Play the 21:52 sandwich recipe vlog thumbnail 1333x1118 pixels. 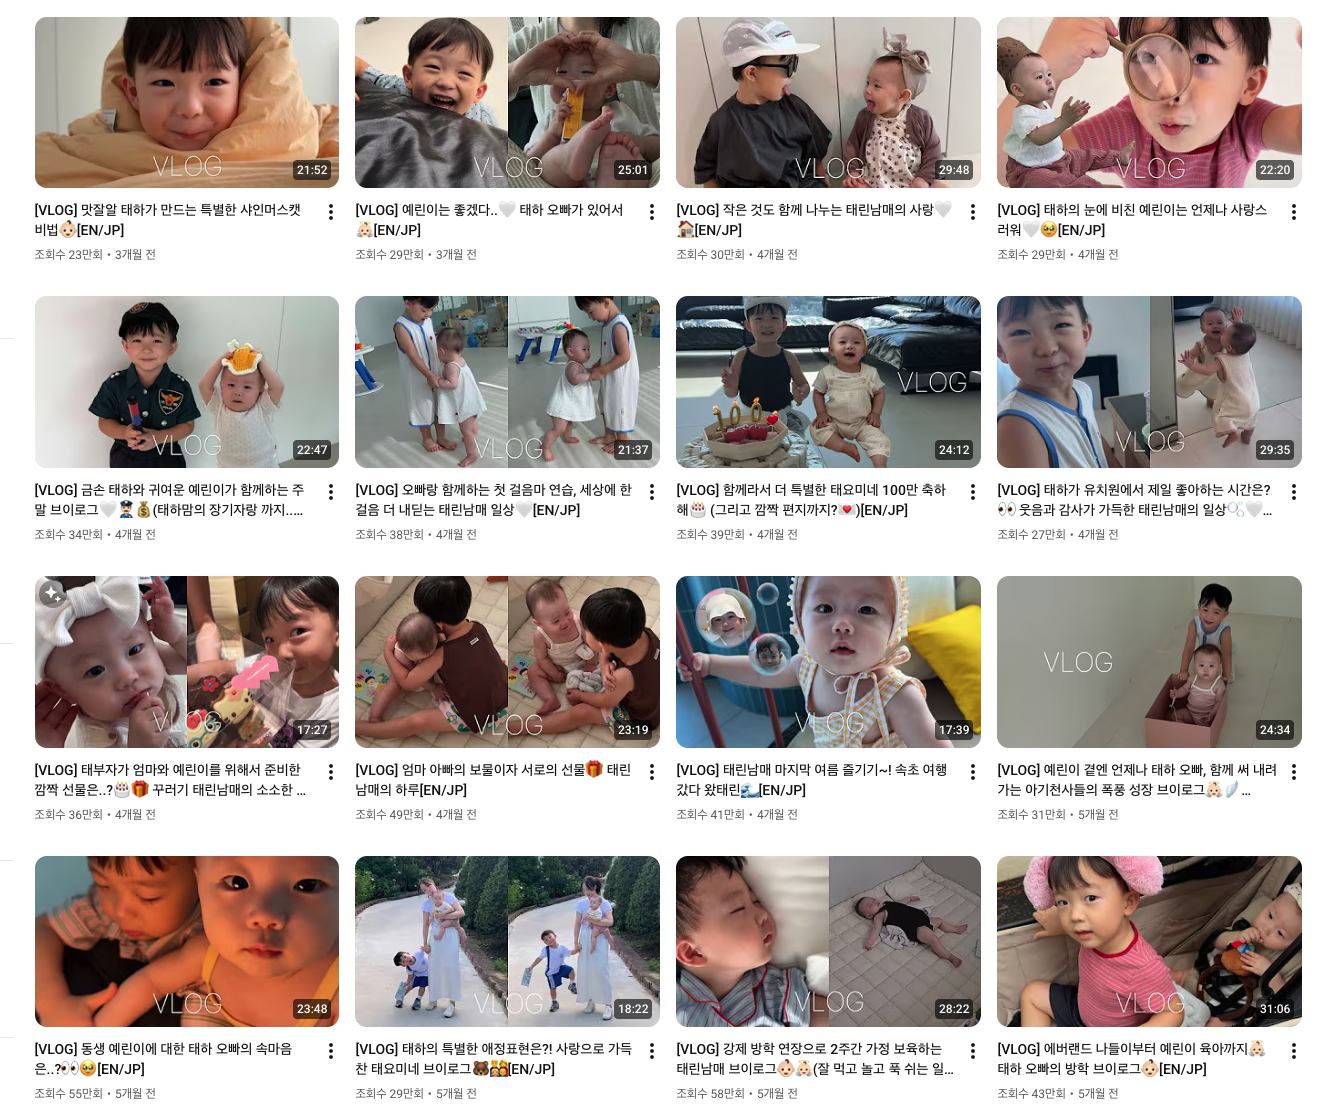(187, 102)
